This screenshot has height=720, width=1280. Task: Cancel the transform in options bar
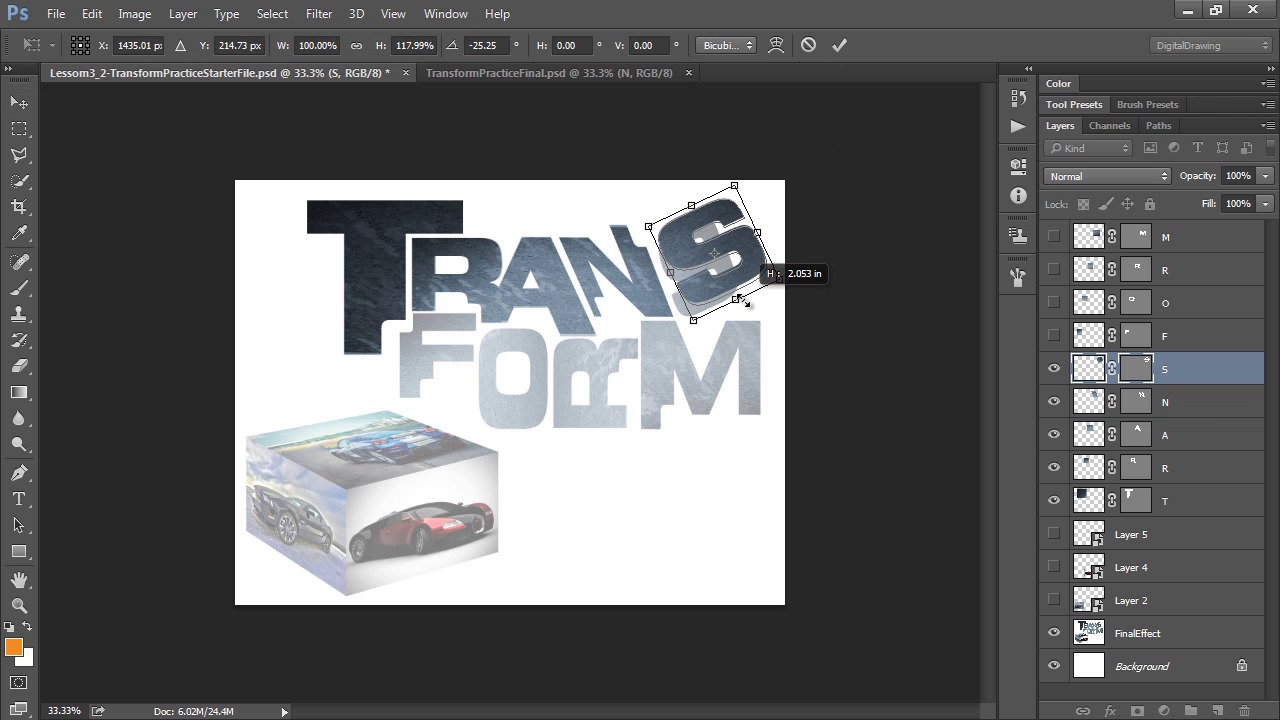click(808, 45)
